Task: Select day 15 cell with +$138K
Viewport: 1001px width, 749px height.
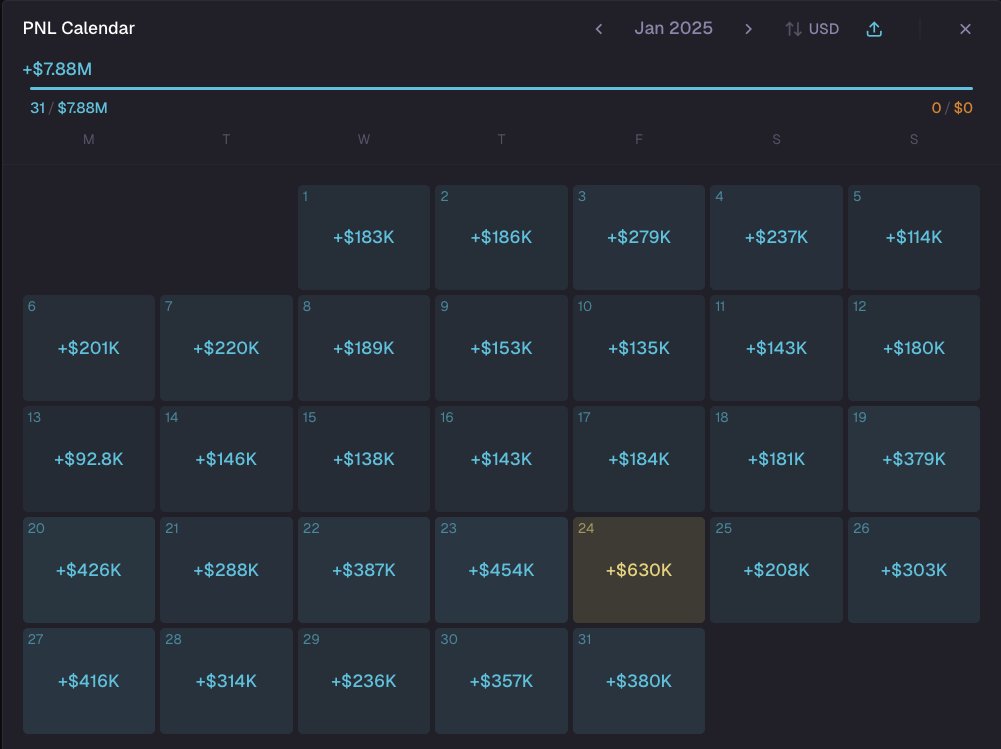Action: pyautogui.click(x=364, y=459)
